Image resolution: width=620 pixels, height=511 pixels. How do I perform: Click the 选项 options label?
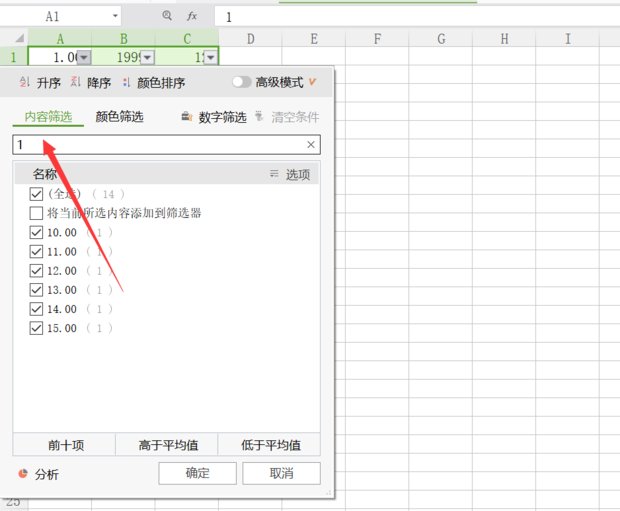pyautogui.click(x=298, y=174)
